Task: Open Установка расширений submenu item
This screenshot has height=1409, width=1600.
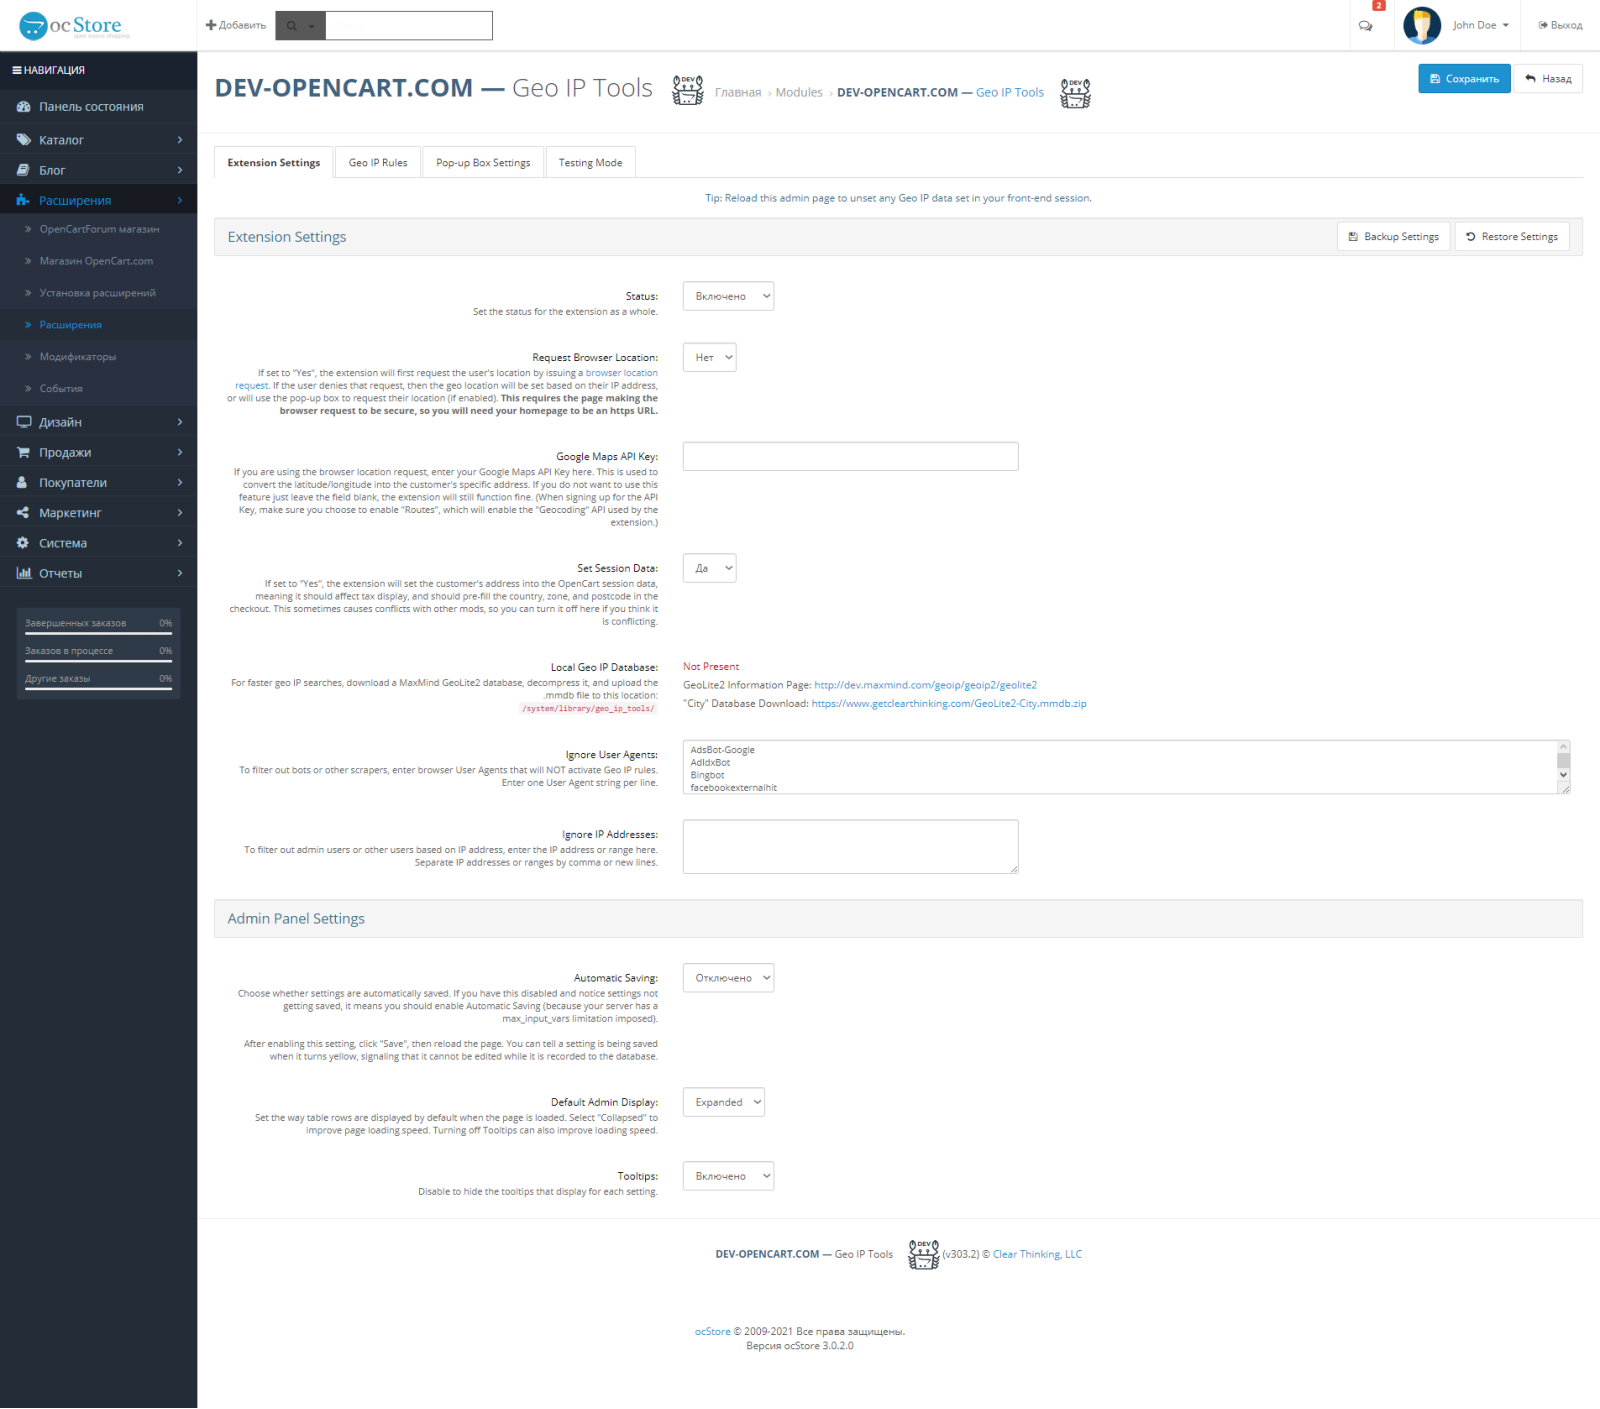Action: (x=98, y=293)
